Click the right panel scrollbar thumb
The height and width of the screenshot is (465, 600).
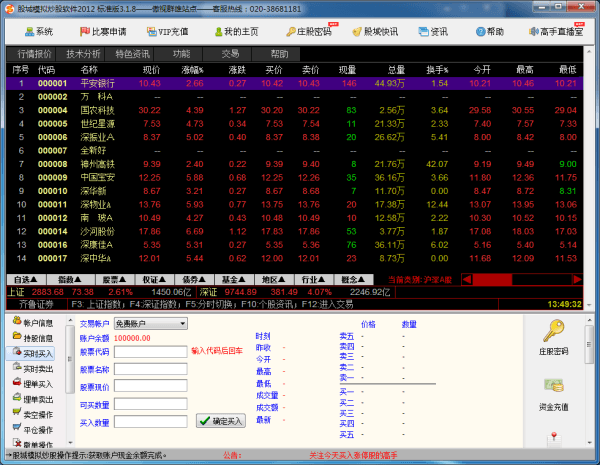tap(589, 344)
